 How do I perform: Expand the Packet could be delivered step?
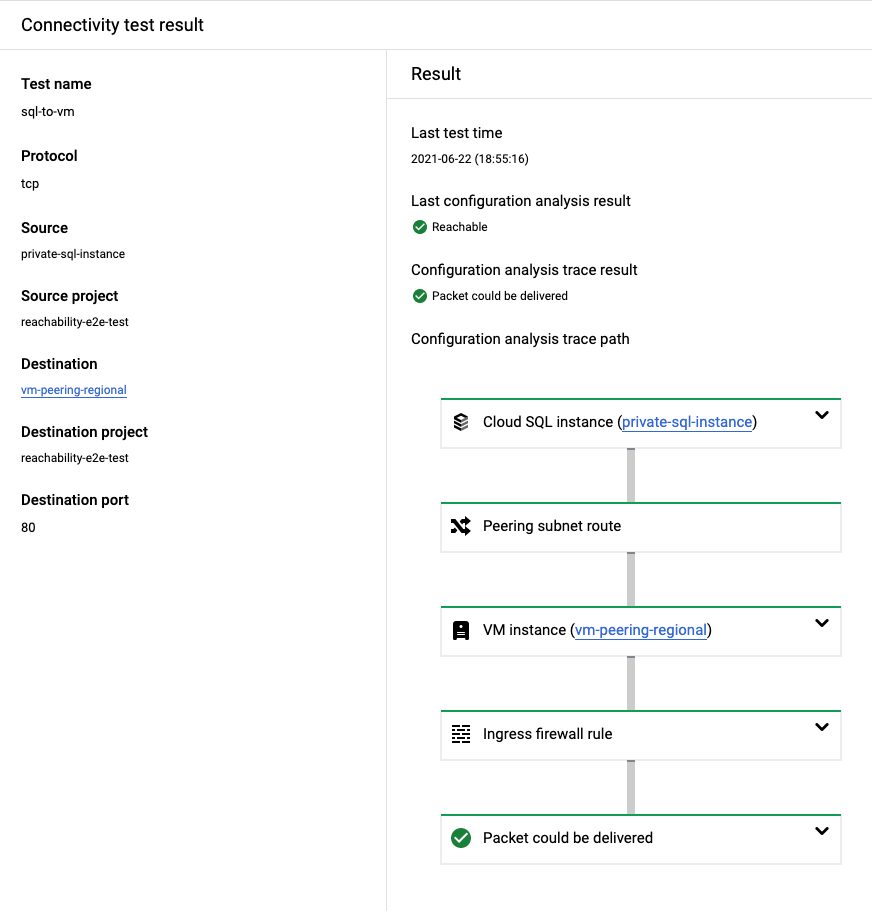pyautogui.click(x=822, y=831)
